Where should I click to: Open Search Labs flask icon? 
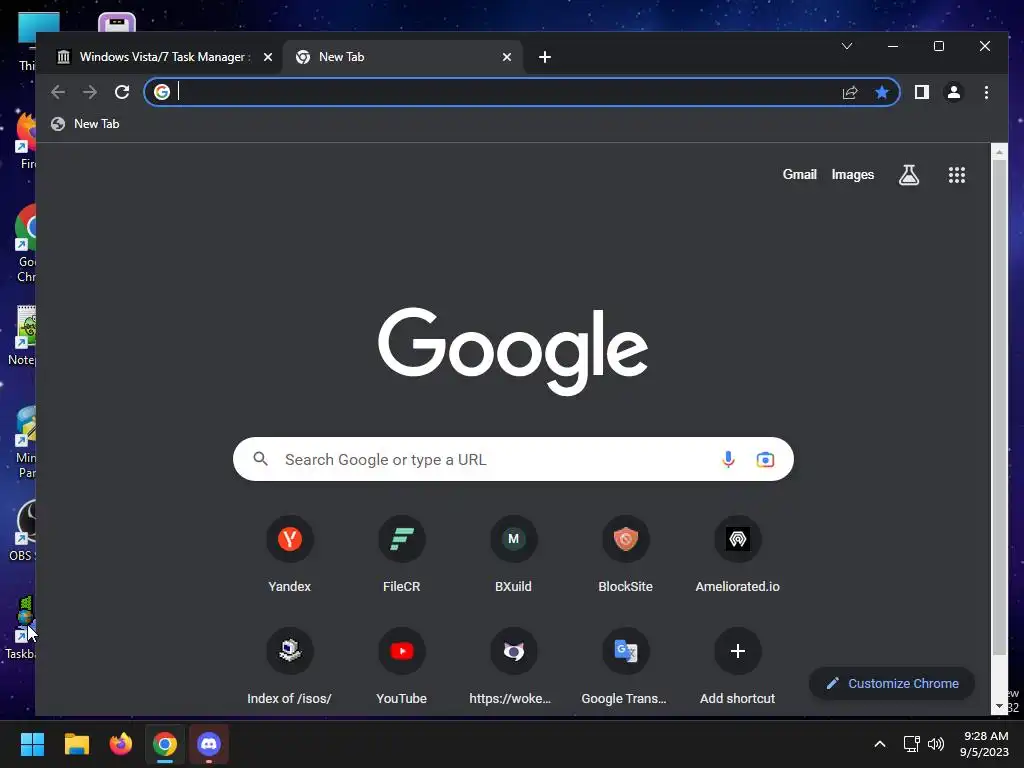coord(909,174)
